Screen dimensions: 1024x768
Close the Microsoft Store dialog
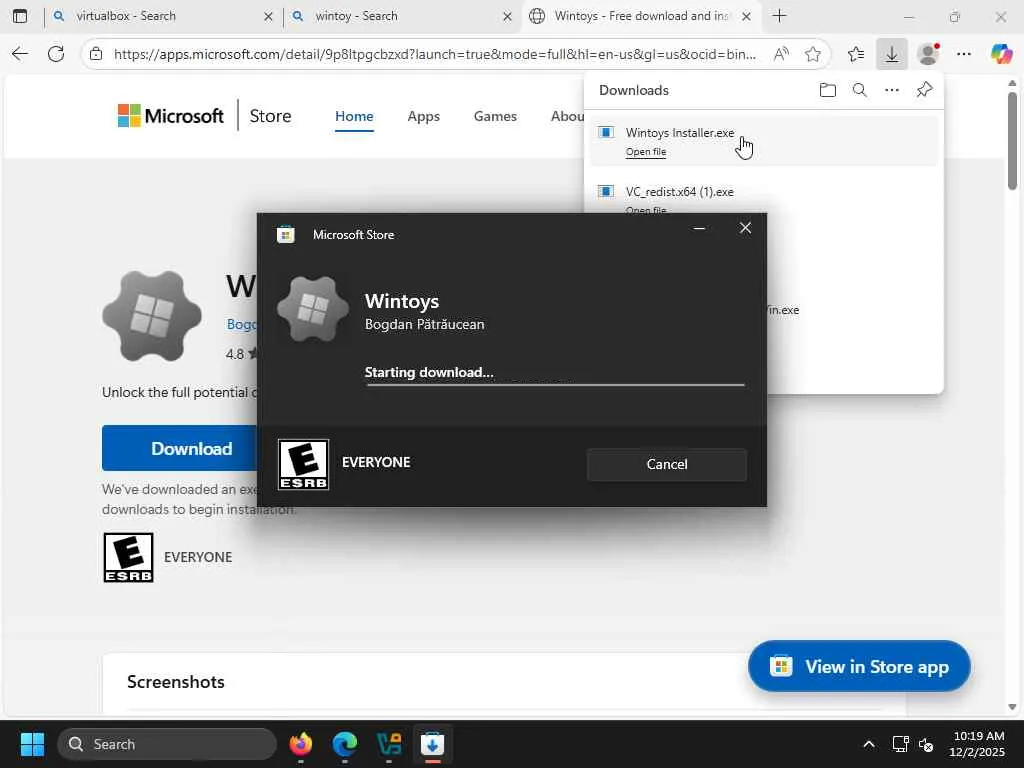point(745,228)
